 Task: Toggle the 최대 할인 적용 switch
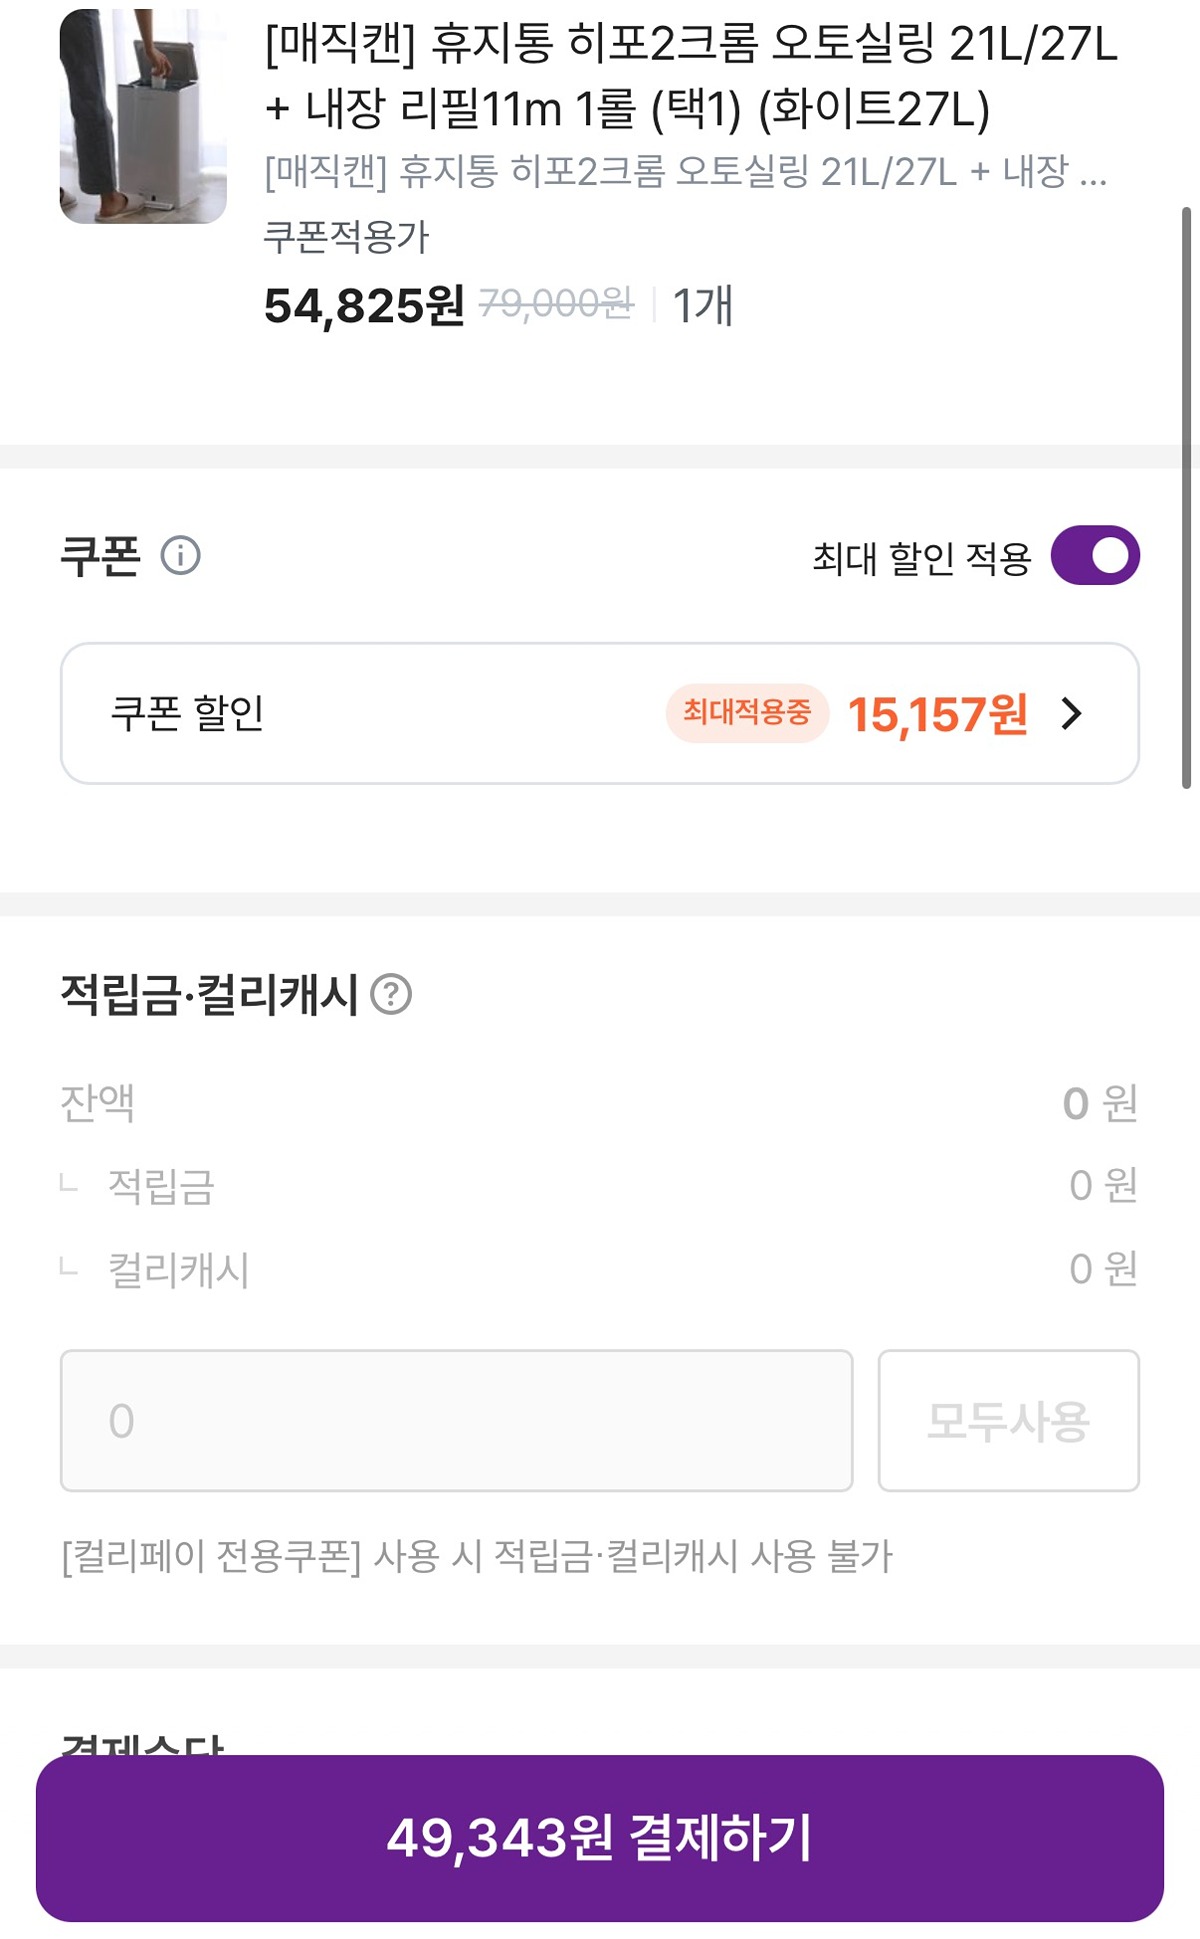(1095, 555)
